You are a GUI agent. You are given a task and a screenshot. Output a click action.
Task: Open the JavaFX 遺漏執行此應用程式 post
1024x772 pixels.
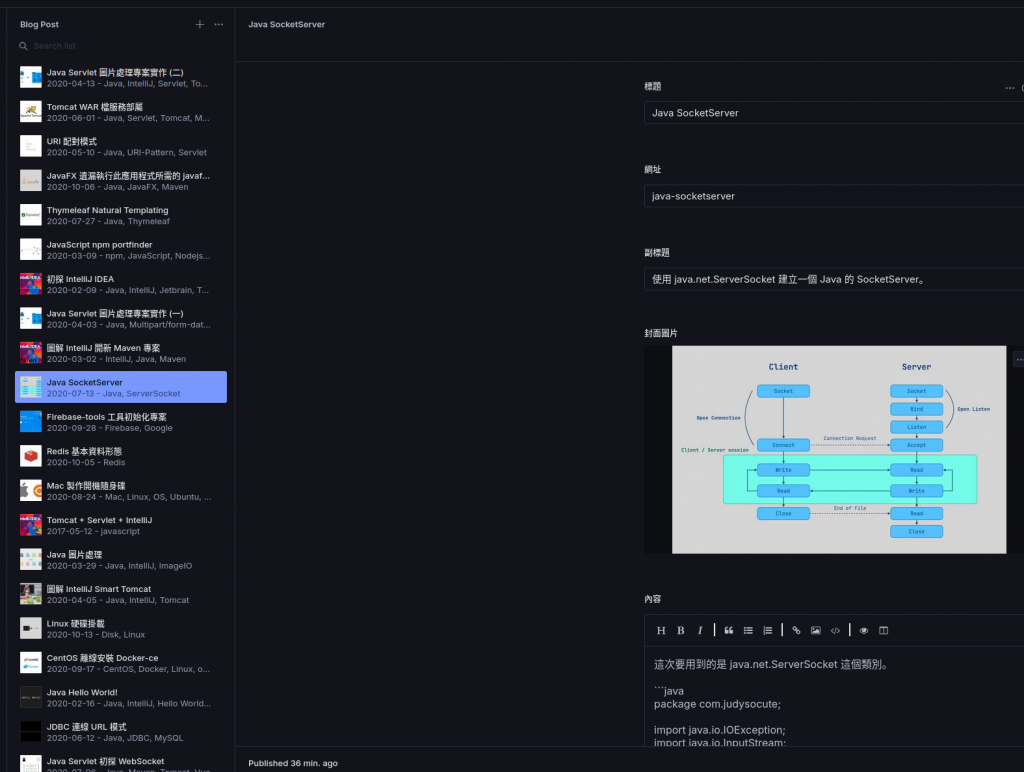click(121, 181)
